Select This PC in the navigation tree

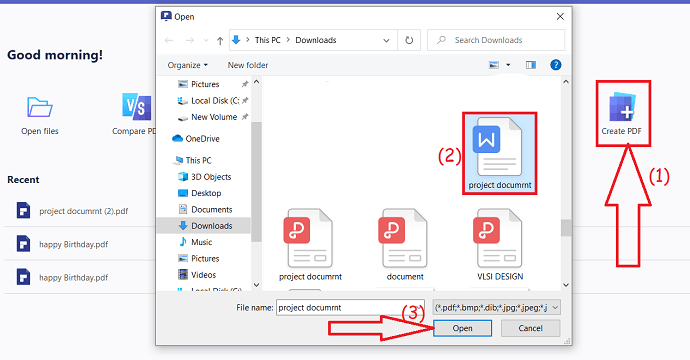tap(192, 160)
